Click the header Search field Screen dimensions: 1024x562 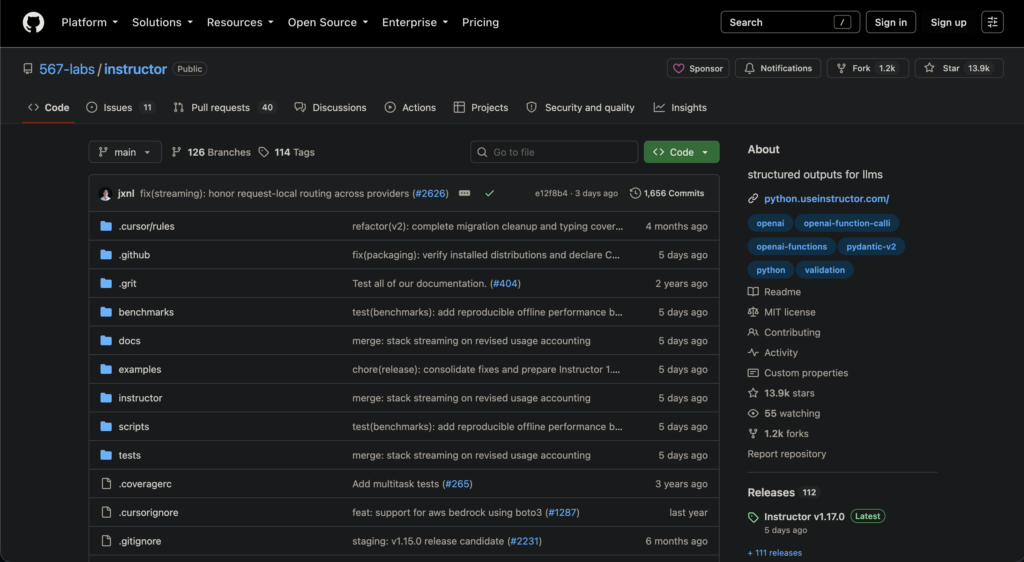pyautogui.click(x=790, y=22)
